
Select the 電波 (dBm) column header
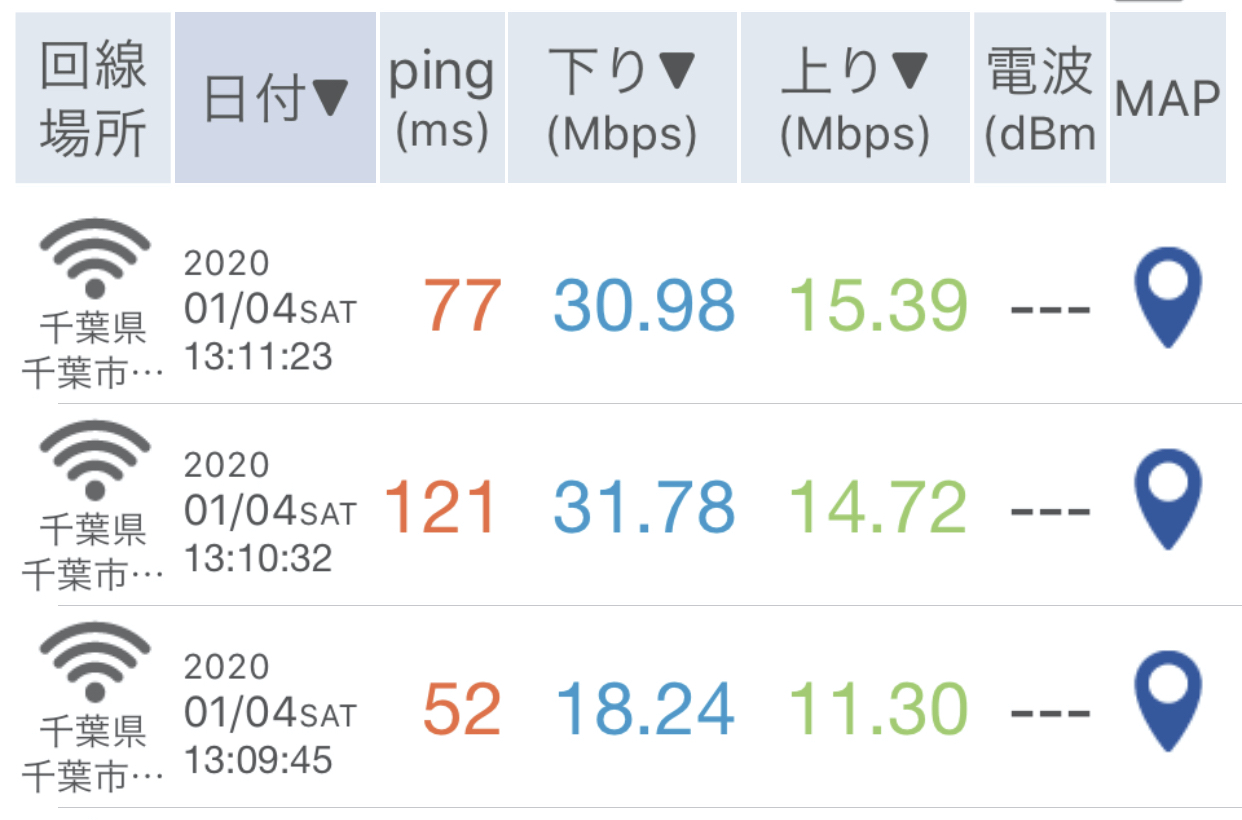[x=1040, y=98]
